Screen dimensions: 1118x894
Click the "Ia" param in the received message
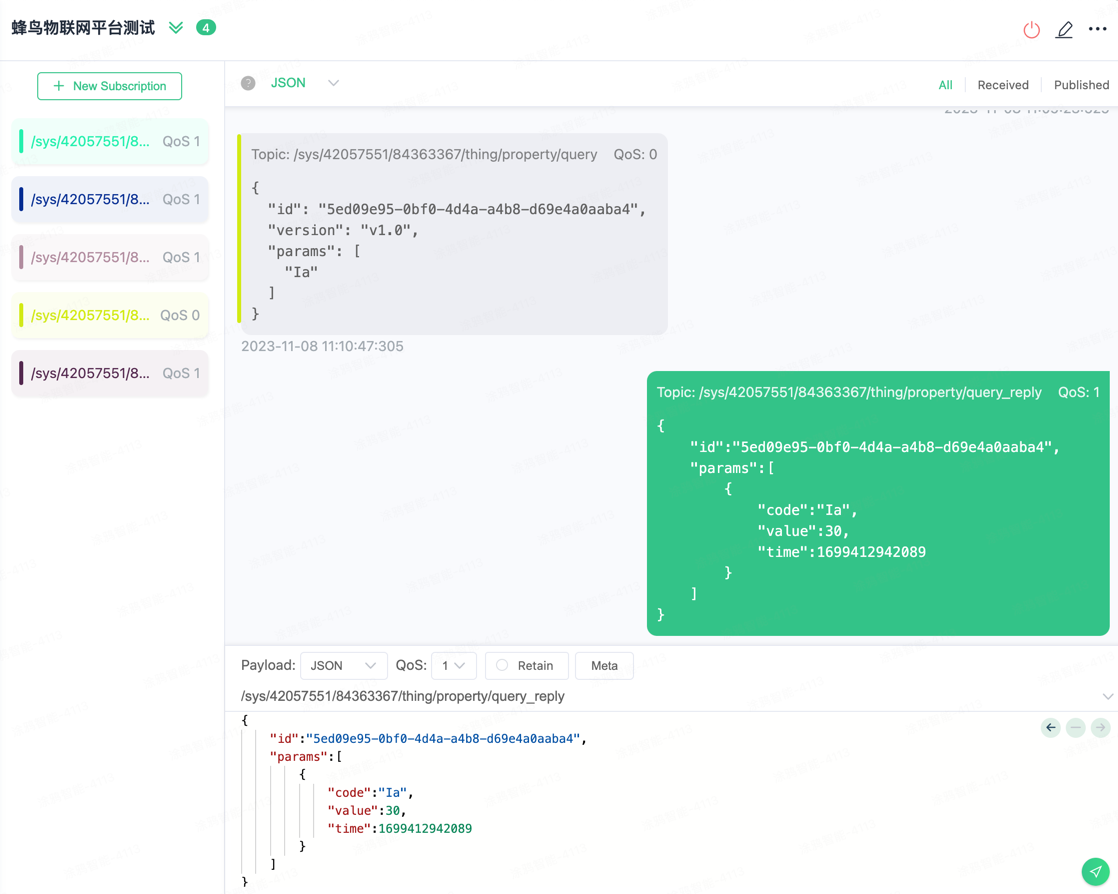[x=301, y=272]
